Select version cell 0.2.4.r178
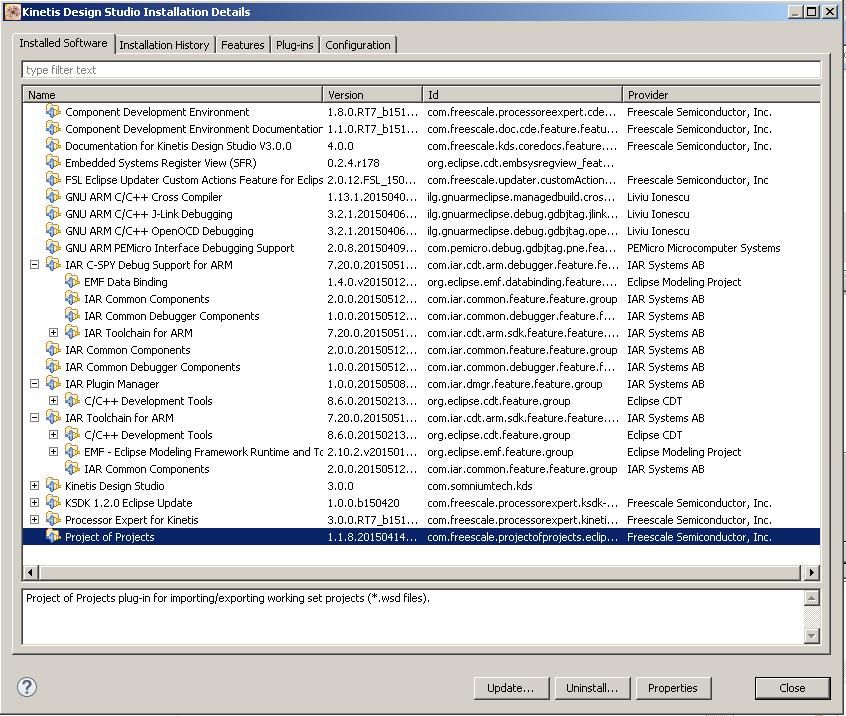This screenshot has width=846, height=716. [353, 163]
